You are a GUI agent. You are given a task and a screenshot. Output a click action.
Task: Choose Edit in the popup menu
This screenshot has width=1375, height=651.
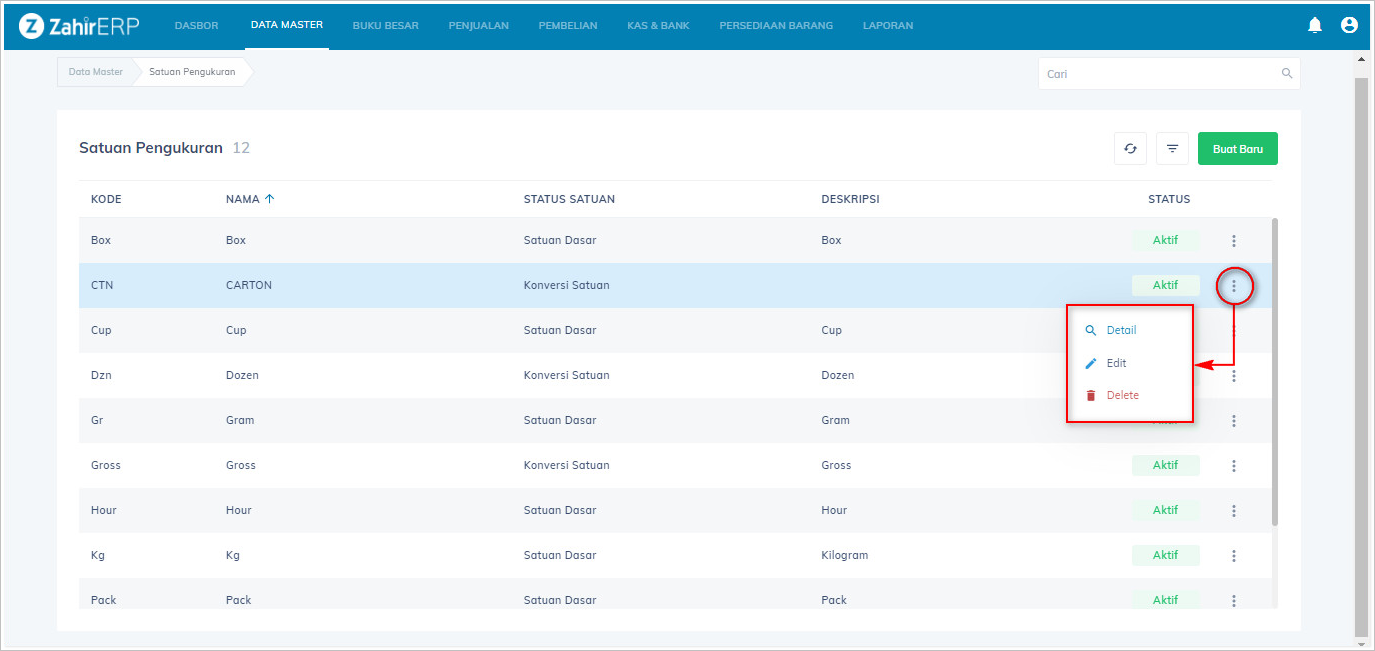click(1116, 363)
